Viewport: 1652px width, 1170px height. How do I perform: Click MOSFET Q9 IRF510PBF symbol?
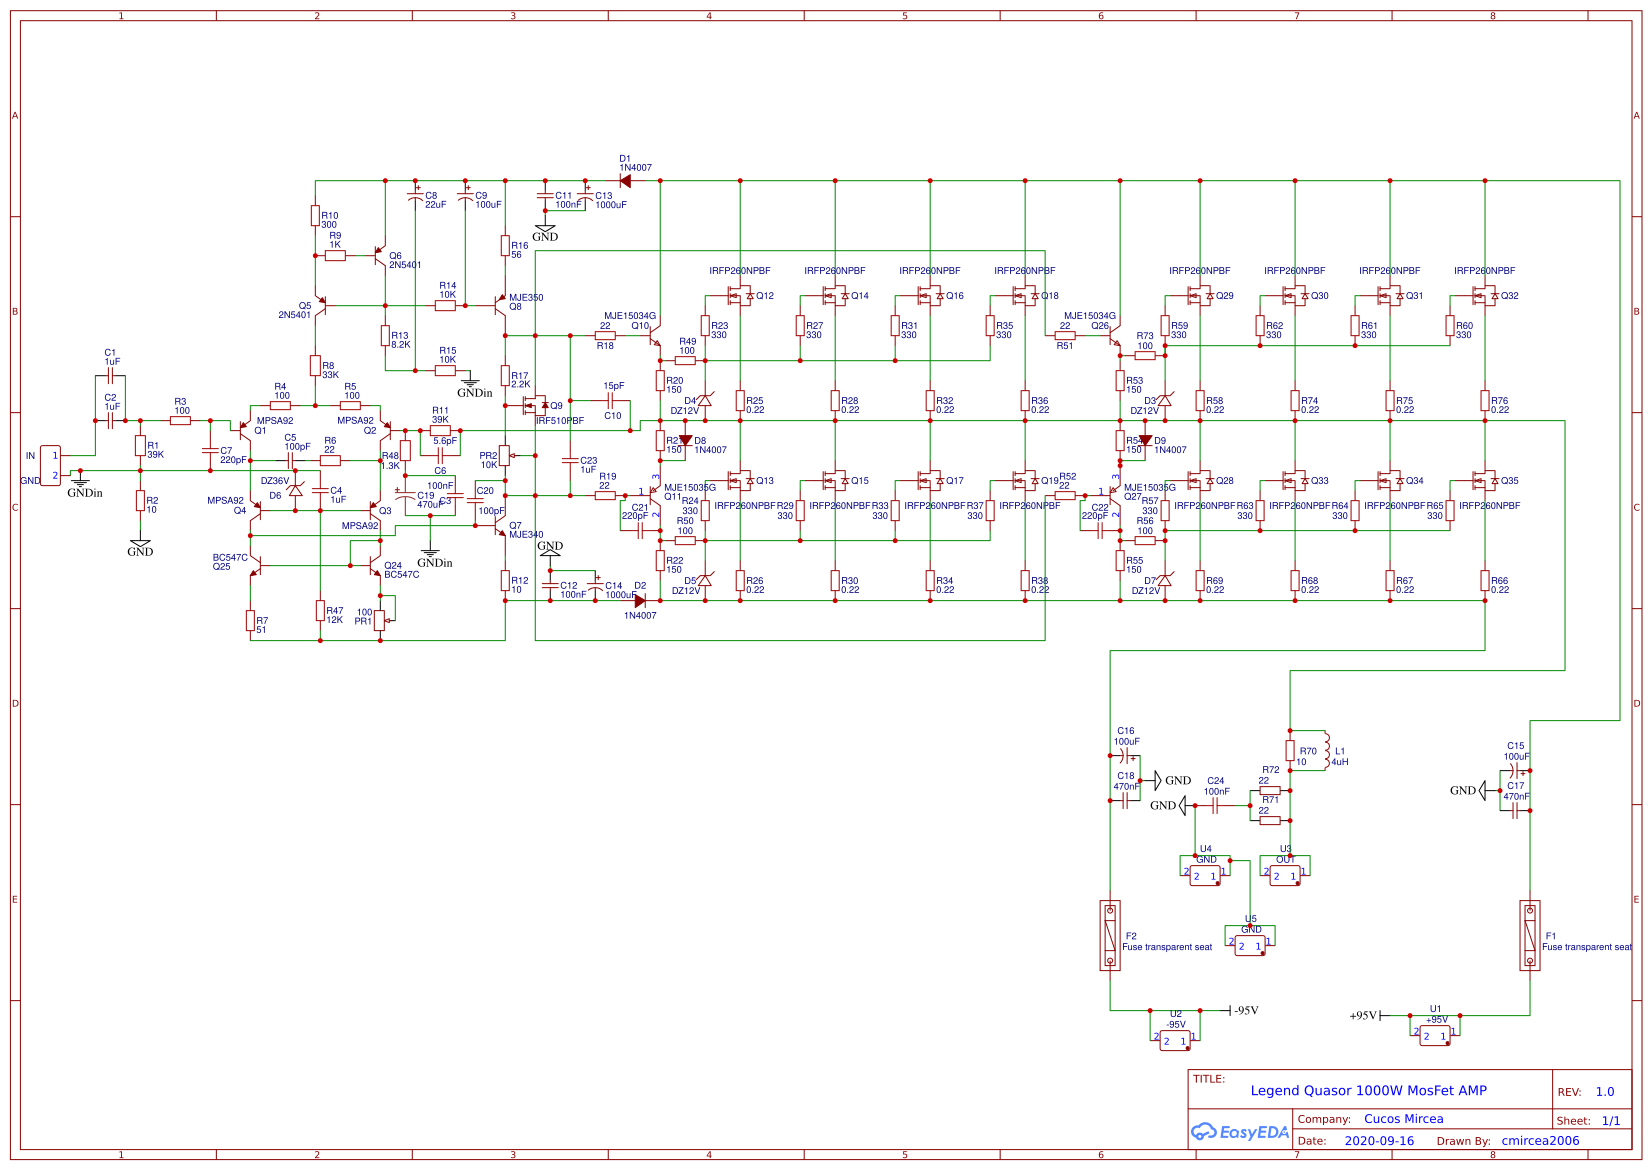(x=533, y=406)
